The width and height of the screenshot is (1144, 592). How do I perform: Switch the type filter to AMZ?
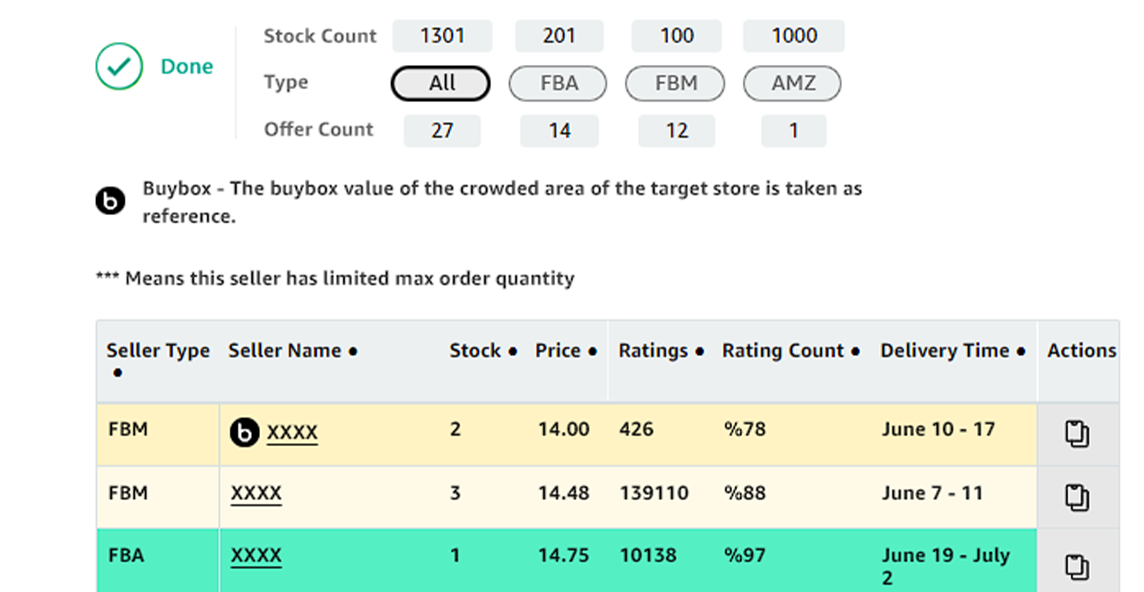tap(792, 84)
